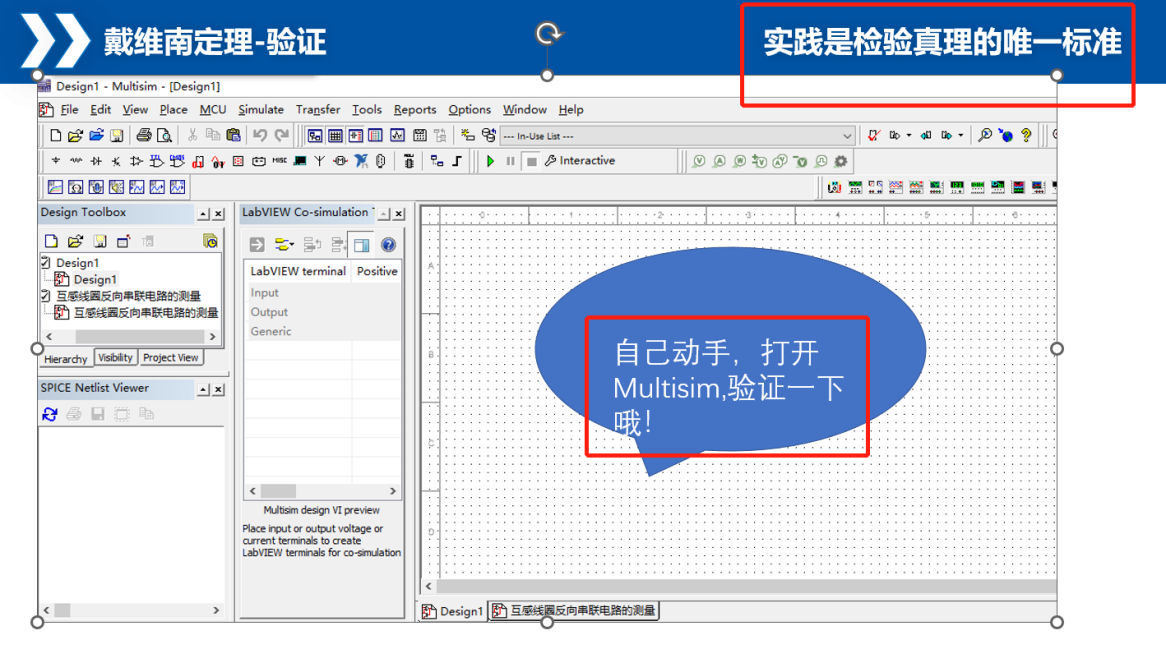
Task: Click the Design Toolbox horizontal scrollbar
Action: (131, 337)
